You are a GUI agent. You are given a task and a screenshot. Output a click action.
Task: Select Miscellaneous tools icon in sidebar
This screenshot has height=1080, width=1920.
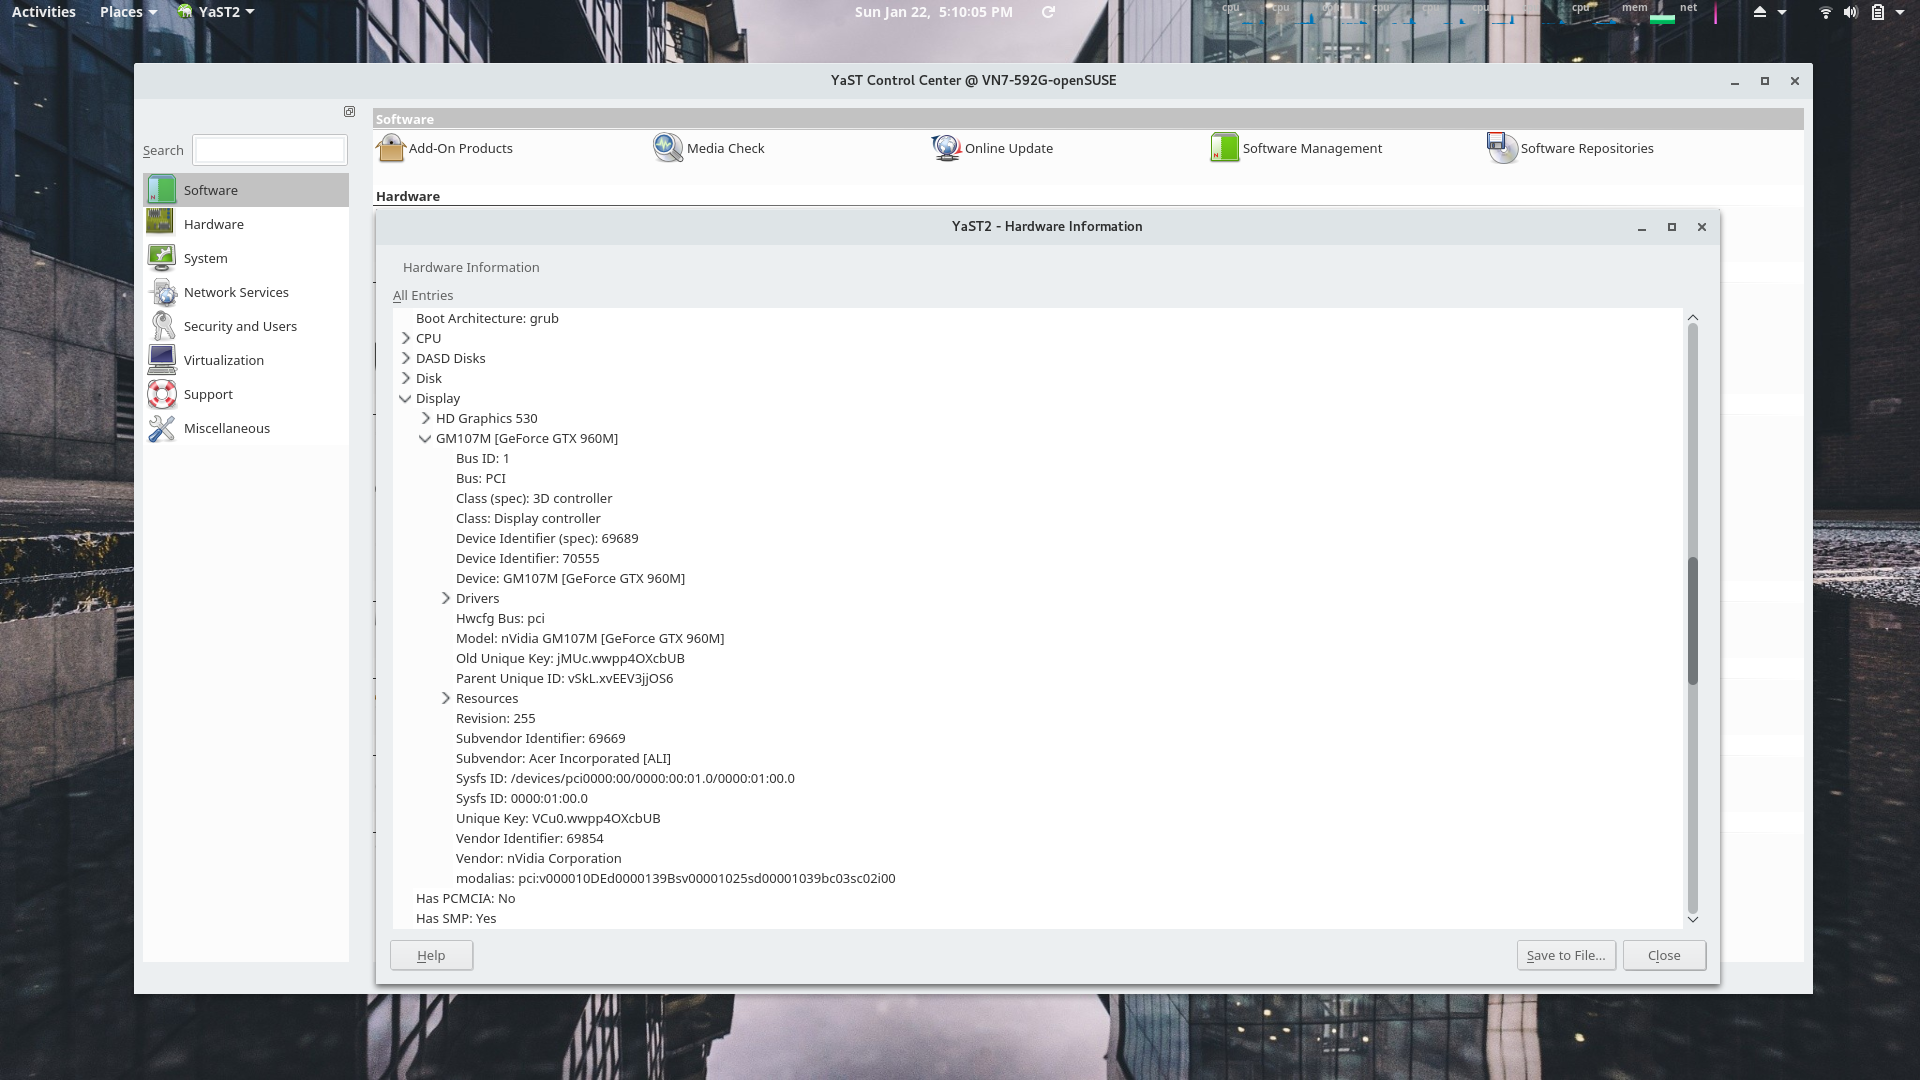tap(161, 428)
